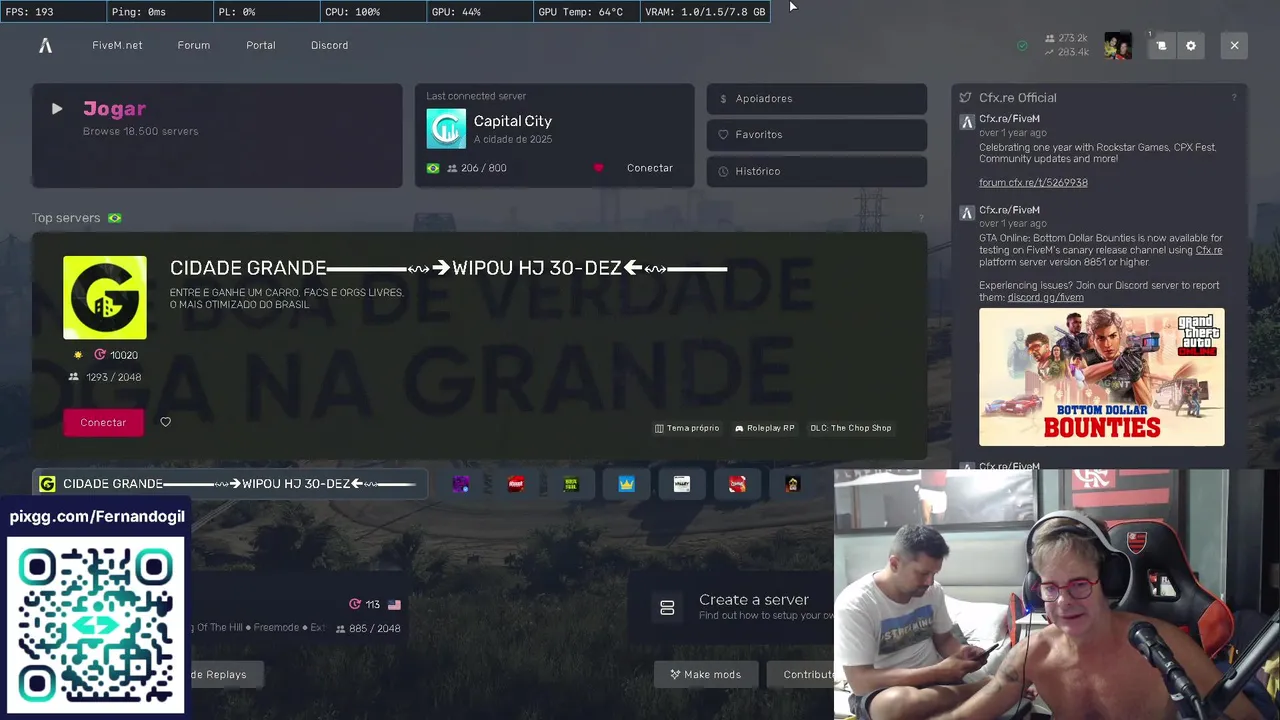Viewport: 1280px width, 720px height.
Task: Click the Cidade Grande server logo
Action: [x=105, y=298]
